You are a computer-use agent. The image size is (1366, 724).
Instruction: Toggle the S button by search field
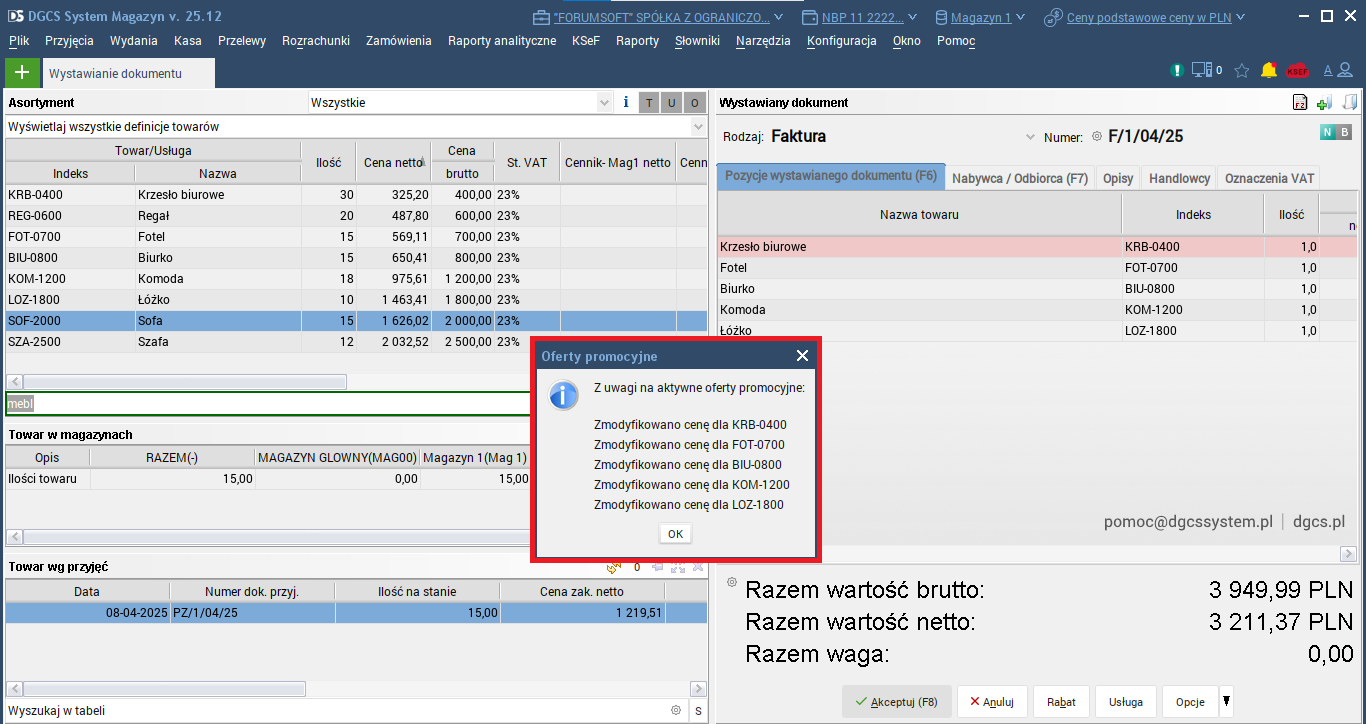pos(698,711)
